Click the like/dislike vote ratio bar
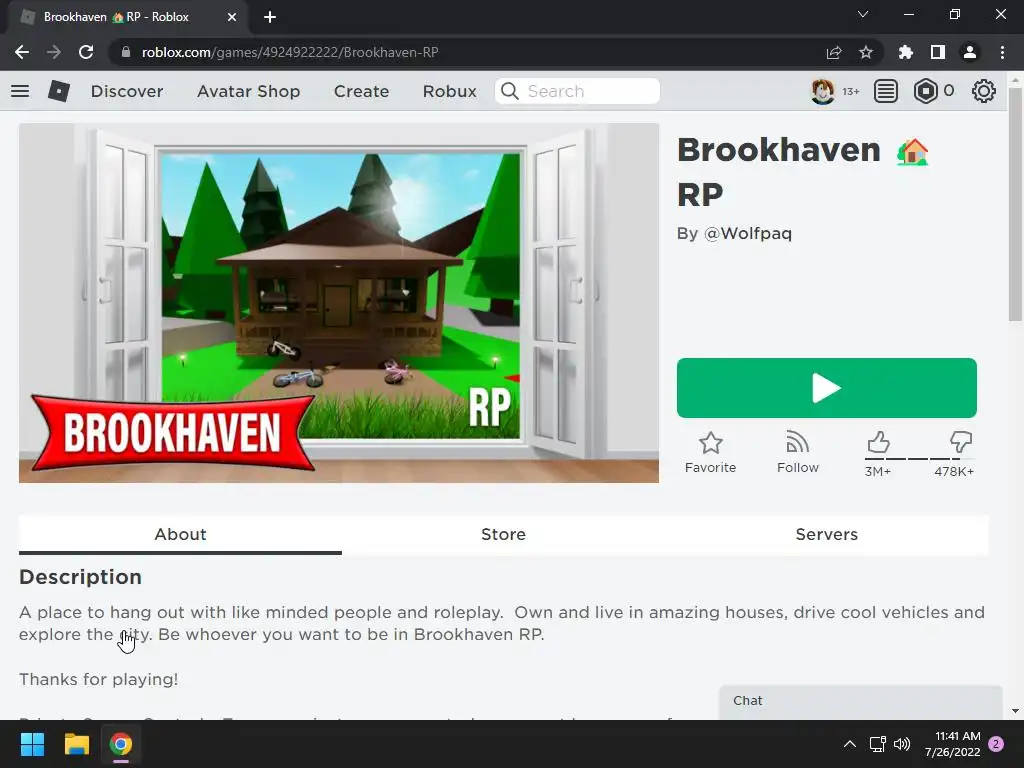 (x=921, y=459)
